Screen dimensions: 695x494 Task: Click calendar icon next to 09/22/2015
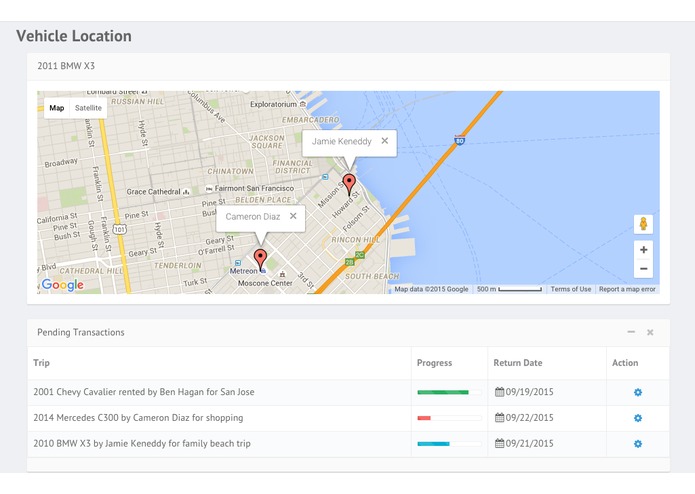pyautogui.click(x=499, y=417)
